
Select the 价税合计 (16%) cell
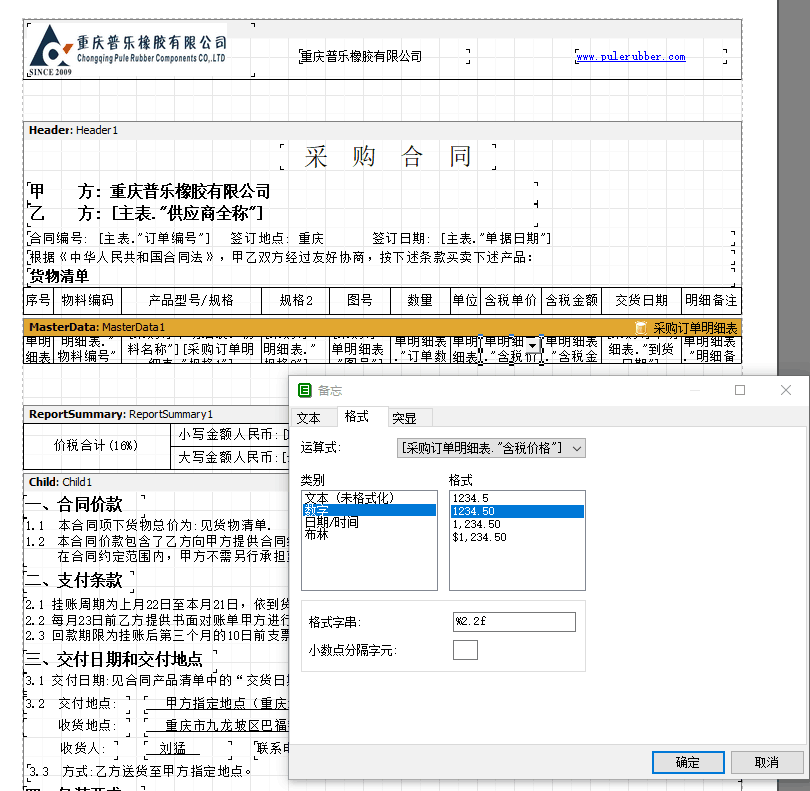(x=97, y=446)
